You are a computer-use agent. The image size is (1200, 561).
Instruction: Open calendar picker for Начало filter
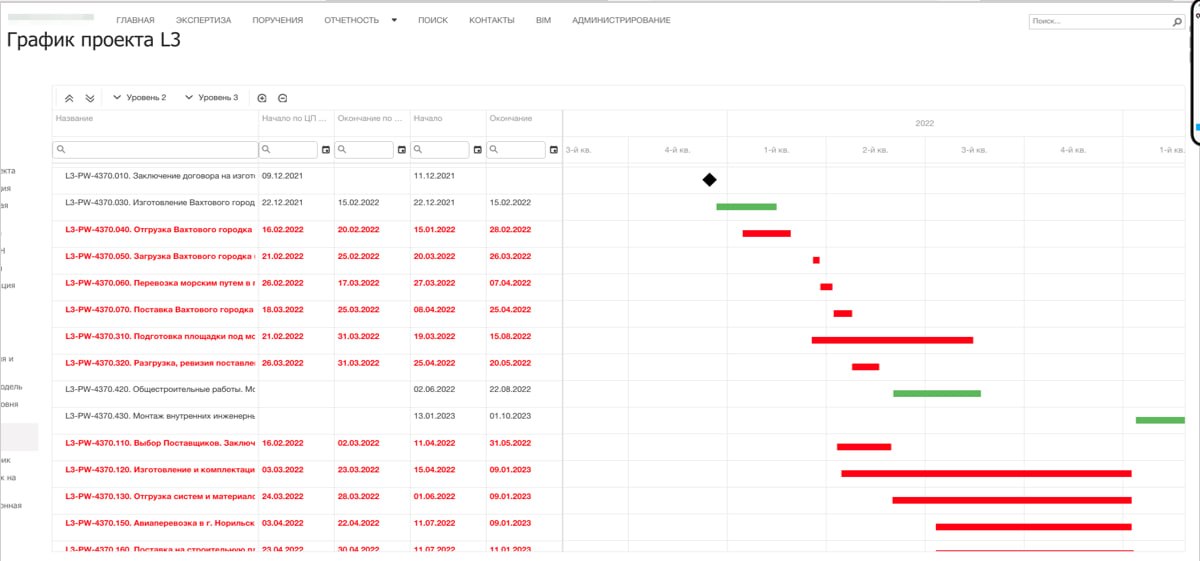pyautogui.click(x=478, y=150)
